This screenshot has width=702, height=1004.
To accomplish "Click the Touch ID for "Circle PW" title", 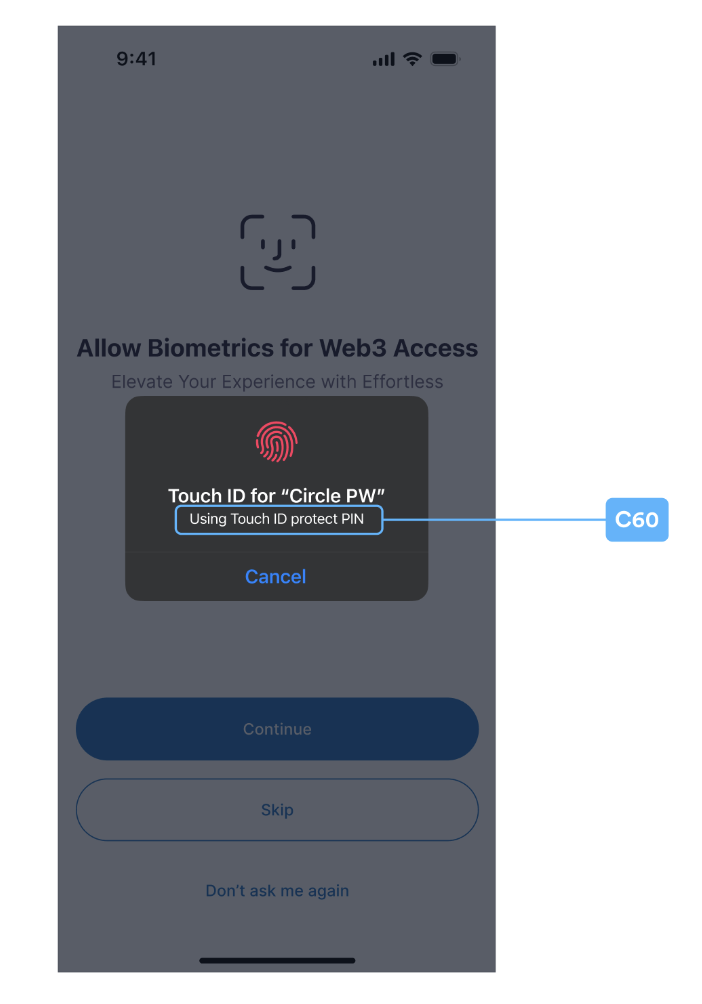I will [x=276, y=495].
